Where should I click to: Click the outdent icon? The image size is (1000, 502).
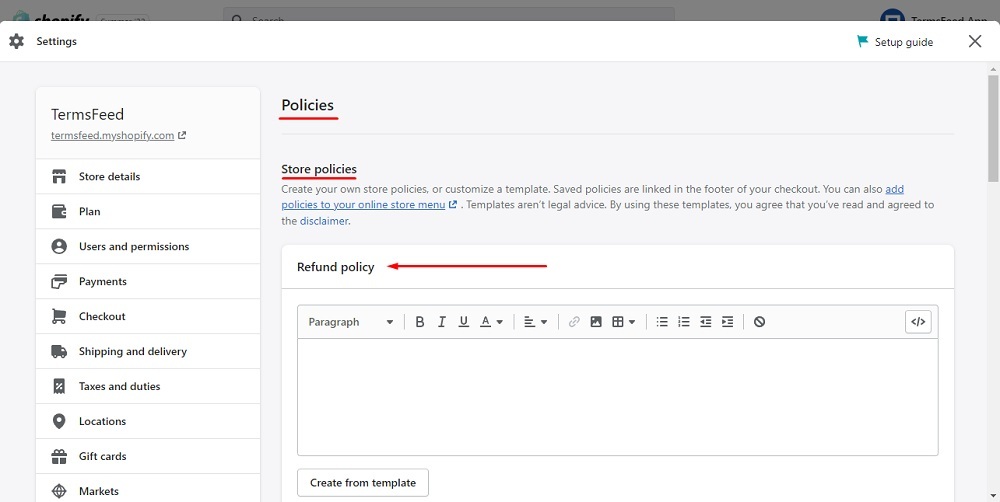(705, 322)
